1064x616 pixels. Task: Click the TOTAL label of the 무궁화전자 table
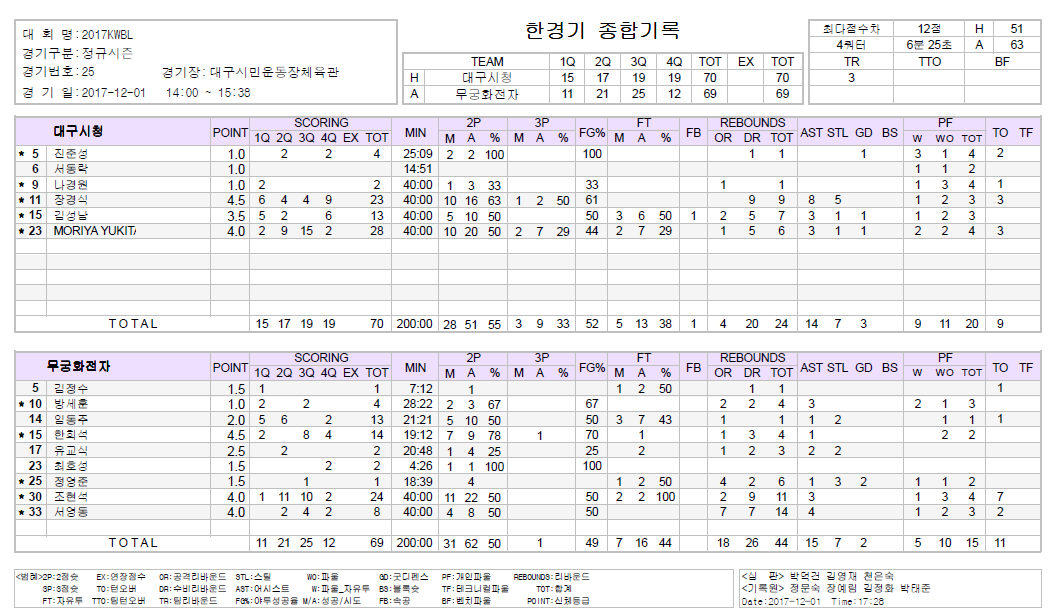click(133, 543)
